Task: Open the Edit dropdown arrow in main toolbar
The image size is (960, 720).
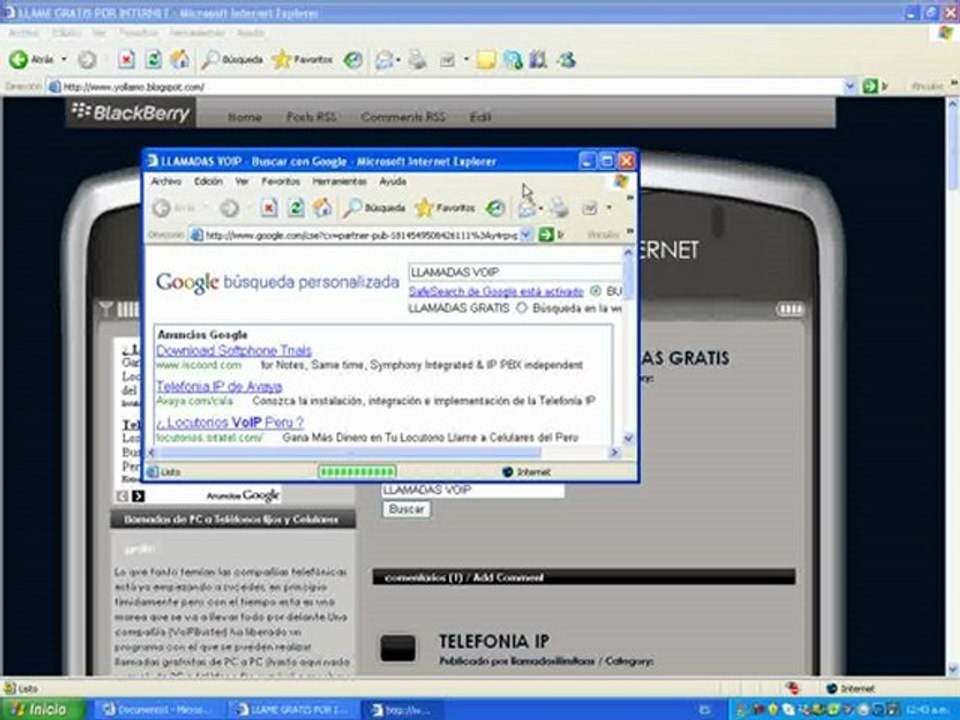Action: 467,59
